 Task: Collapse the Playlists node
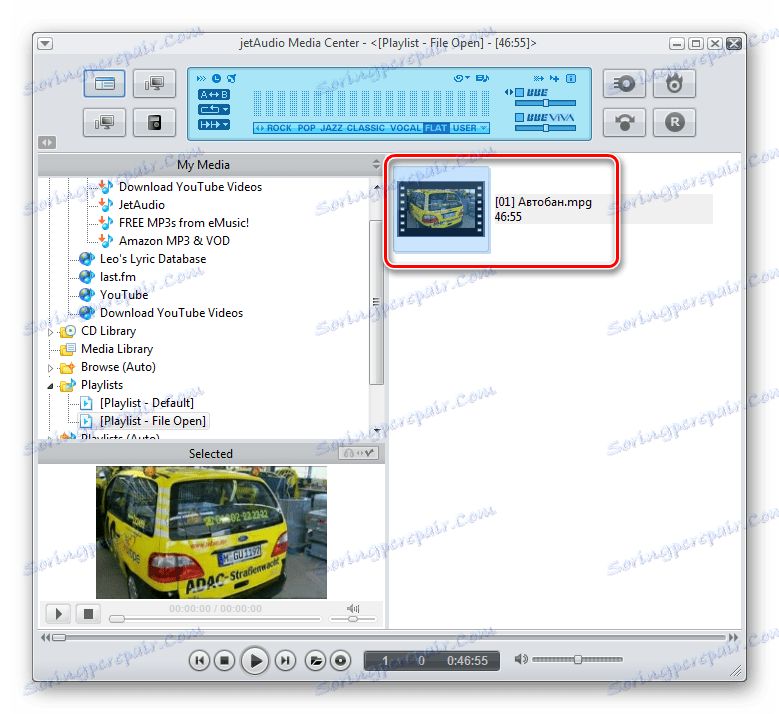(x=50, y=386)
